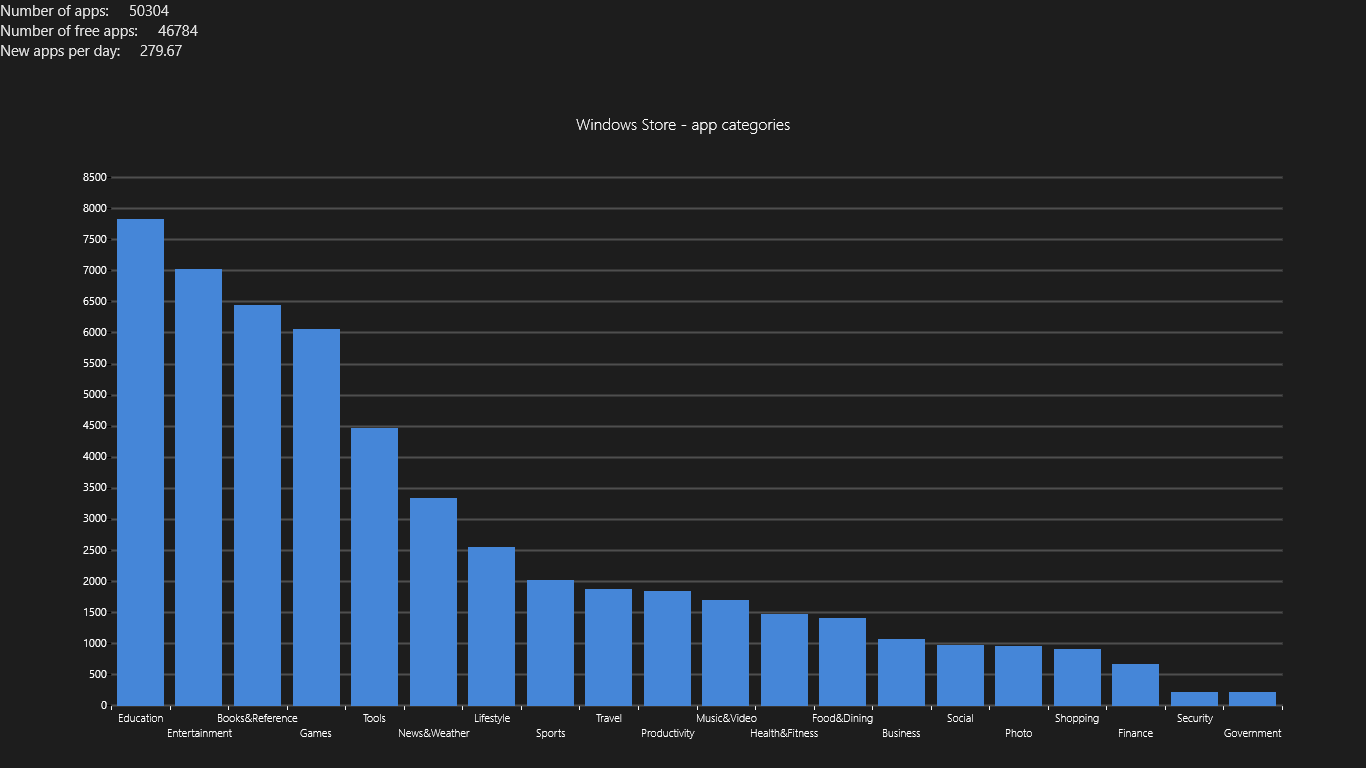
Task: Click the 'Number of free apps' label
Action: (x=69, y=31)
